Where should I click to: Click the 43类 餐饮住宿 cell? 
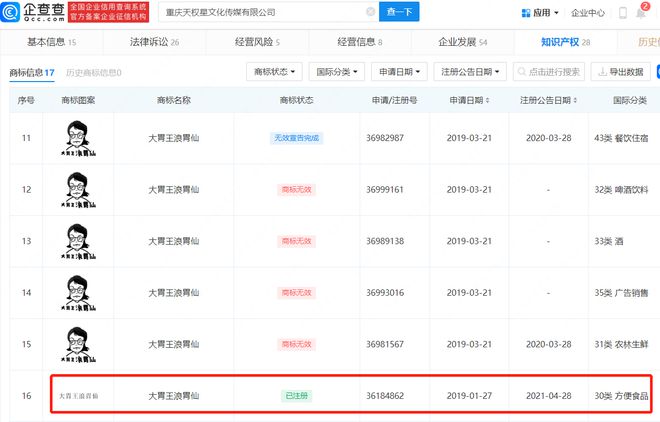tap(621, 138)
